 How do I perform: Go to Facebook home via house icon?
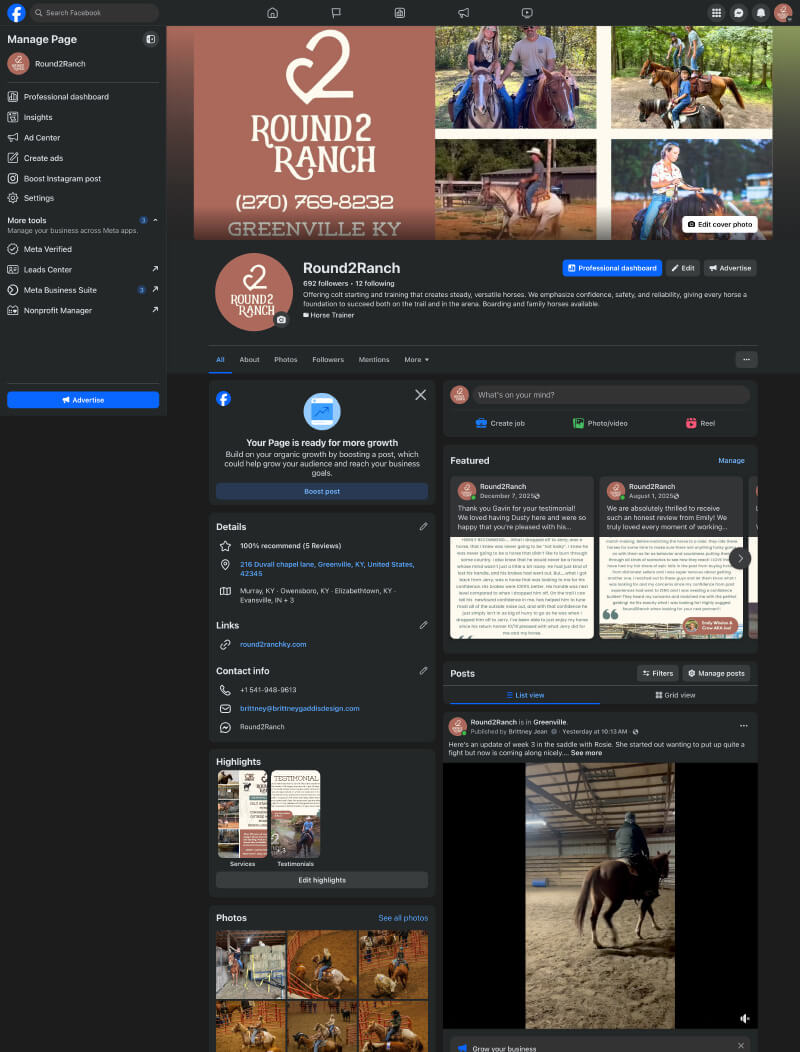click(273, 13)
